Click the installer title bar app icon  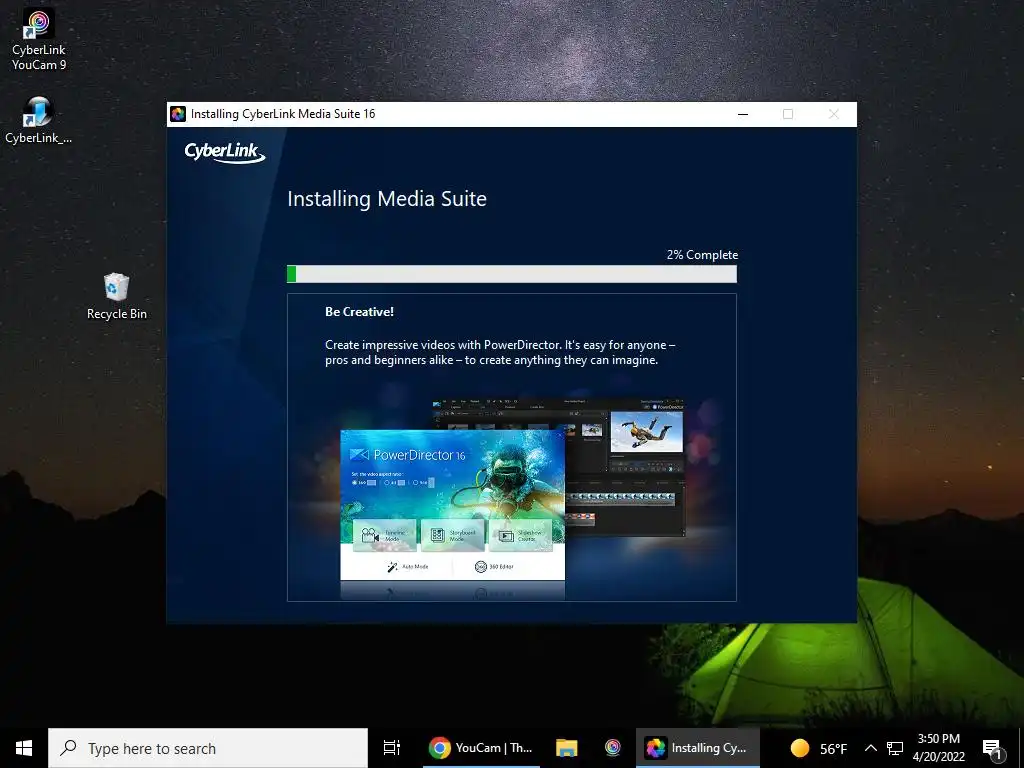(x=178, y=114)
